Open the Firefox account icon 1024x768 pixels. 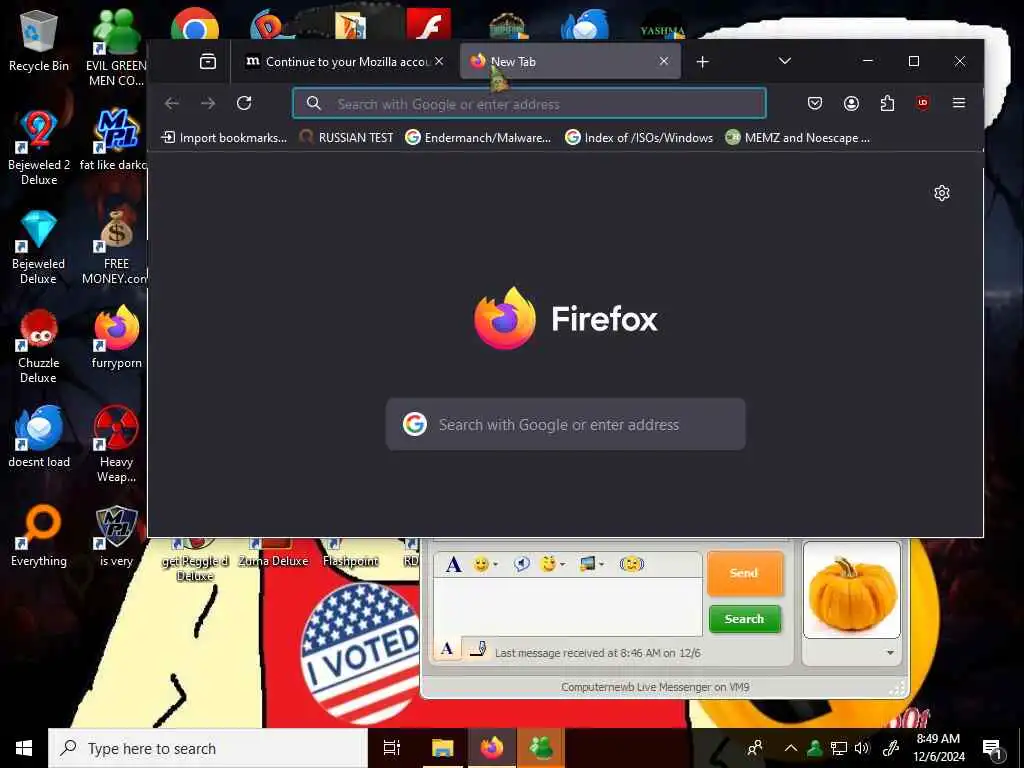point(851,103)
